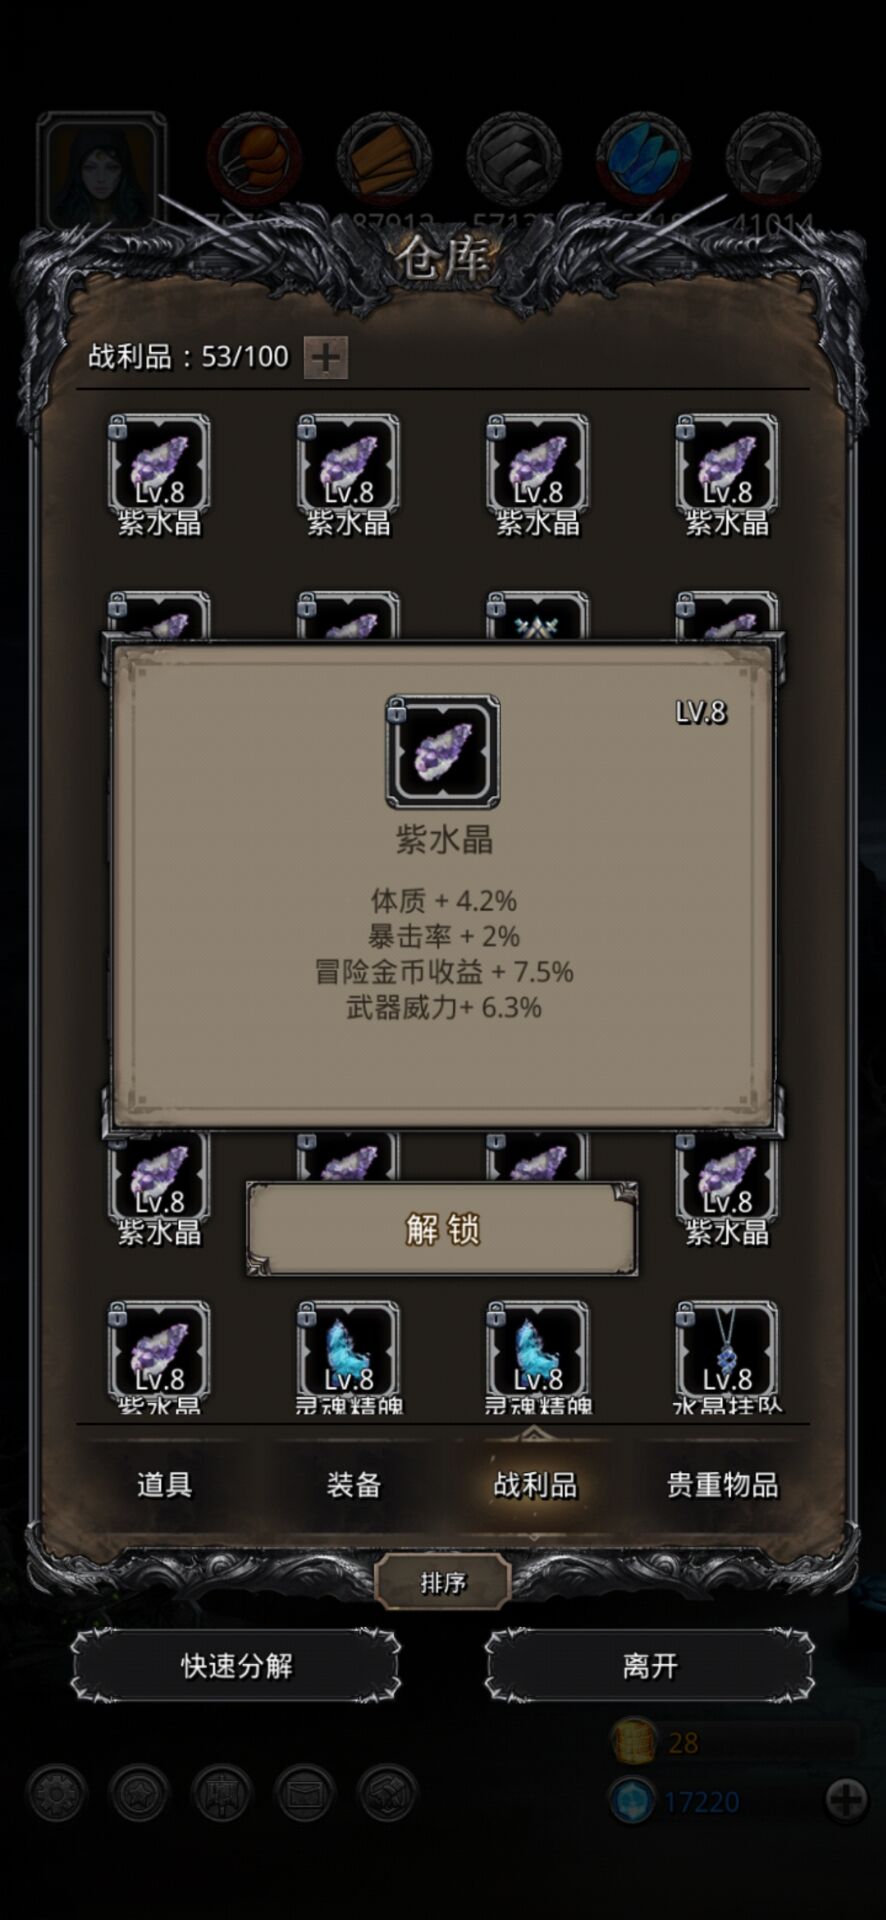This screenshot has width=886, height=1920.
Task: Switch to the 装备 tab
Action: [353, 1485]
